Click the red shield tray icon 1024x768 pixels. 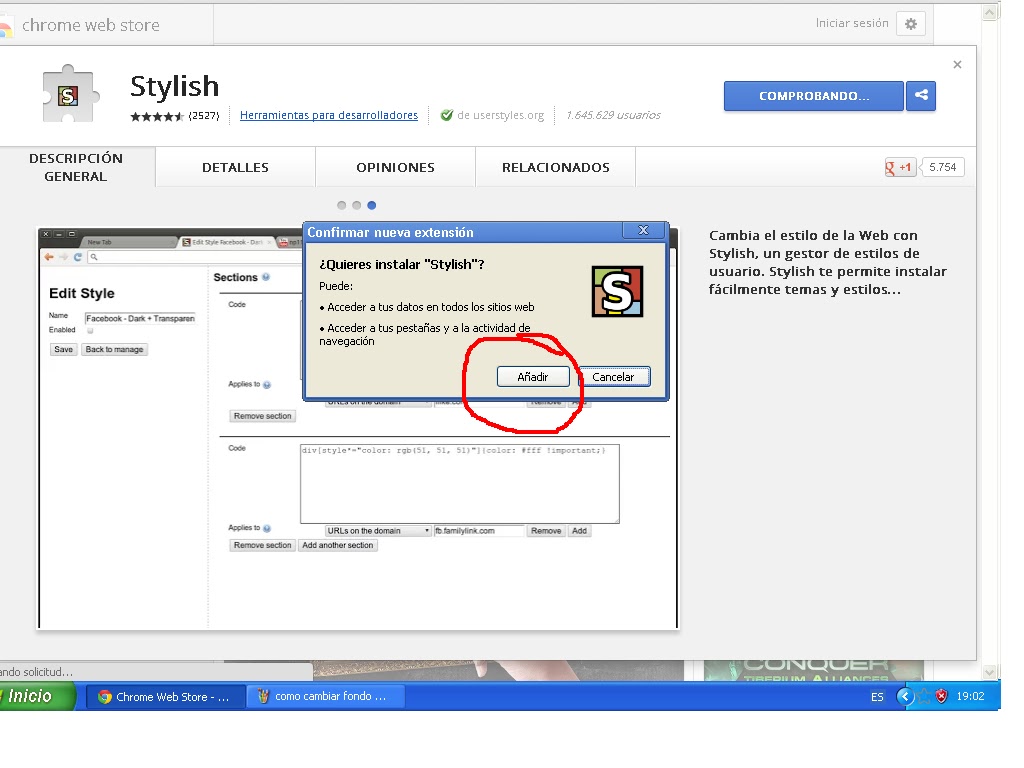click(x=941, y=696)
